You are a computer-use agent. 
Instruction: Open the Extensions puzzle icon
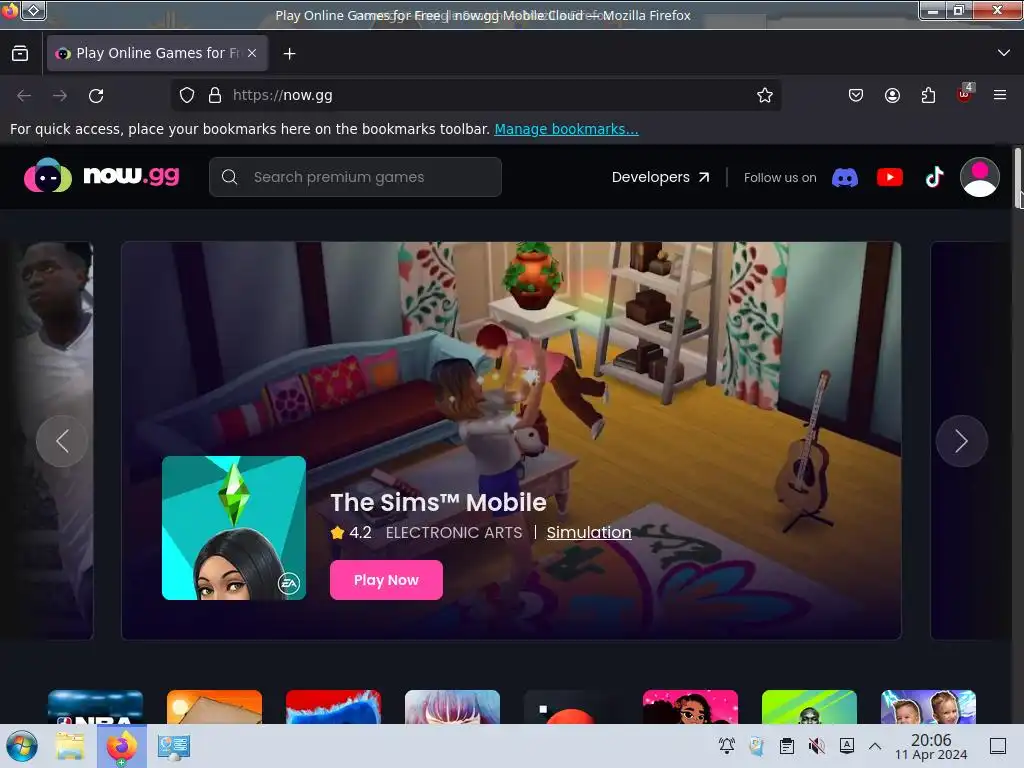click(x=928, y=95)
